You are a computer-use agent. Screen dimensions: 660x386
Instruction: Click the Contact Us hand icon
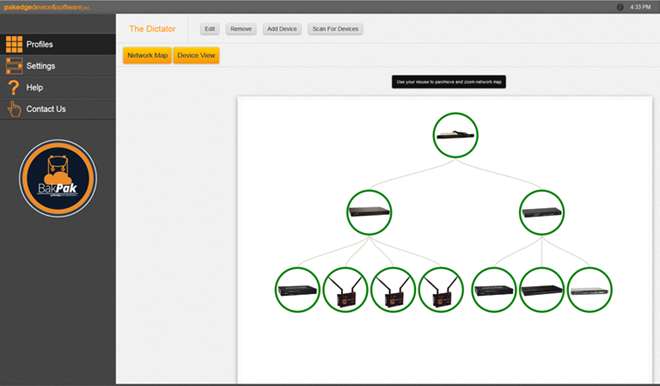coord(14,109)
